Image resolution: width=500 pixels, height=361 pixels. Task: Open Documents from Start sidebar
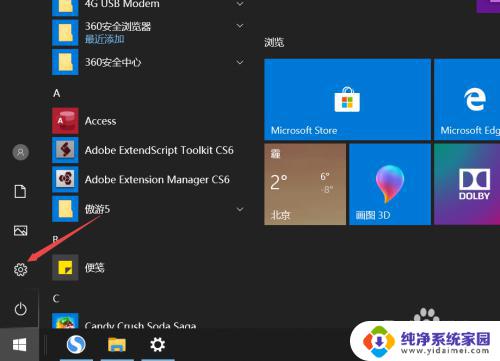[x=20, y=191]
